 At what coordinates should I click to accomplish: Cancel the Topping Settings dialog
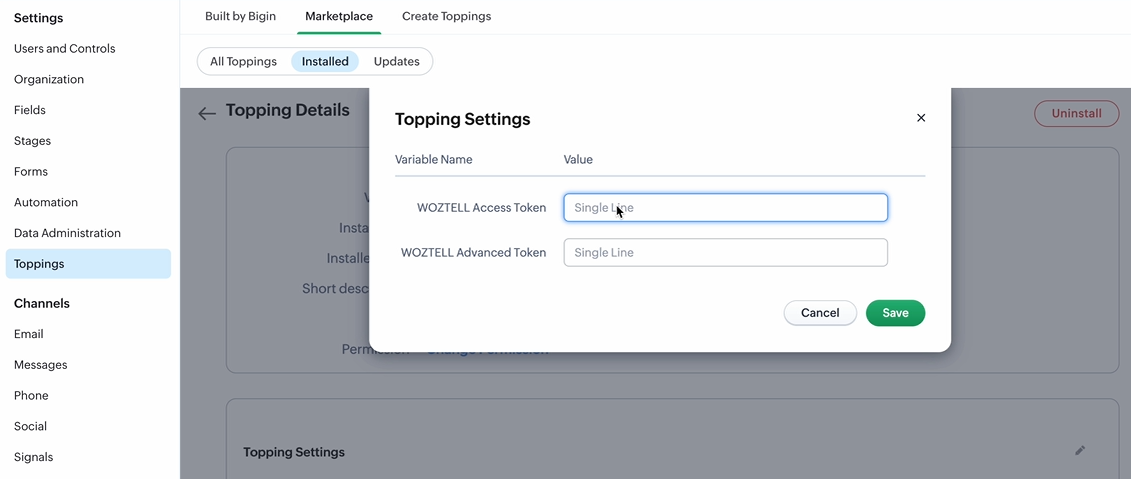click(x=820, y=313)
